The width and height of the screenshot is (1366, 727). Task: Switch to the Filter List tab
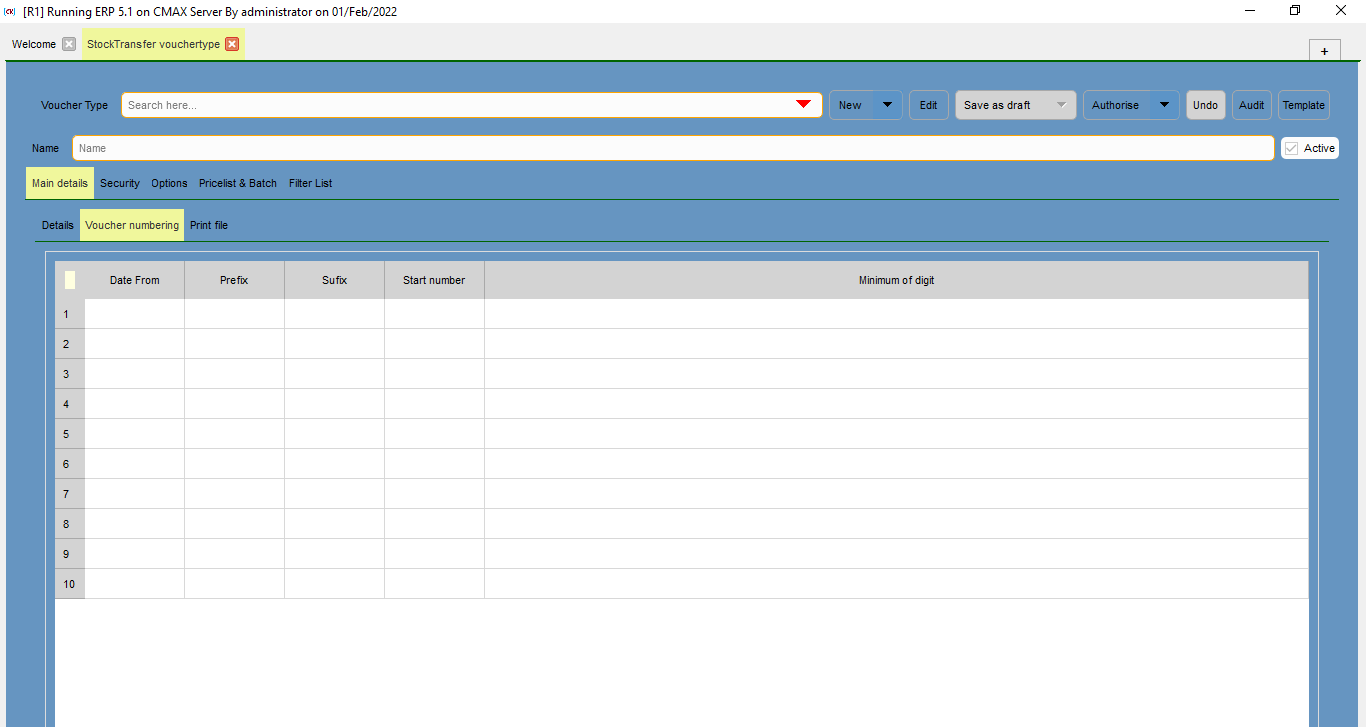click(x=310, y=183)
